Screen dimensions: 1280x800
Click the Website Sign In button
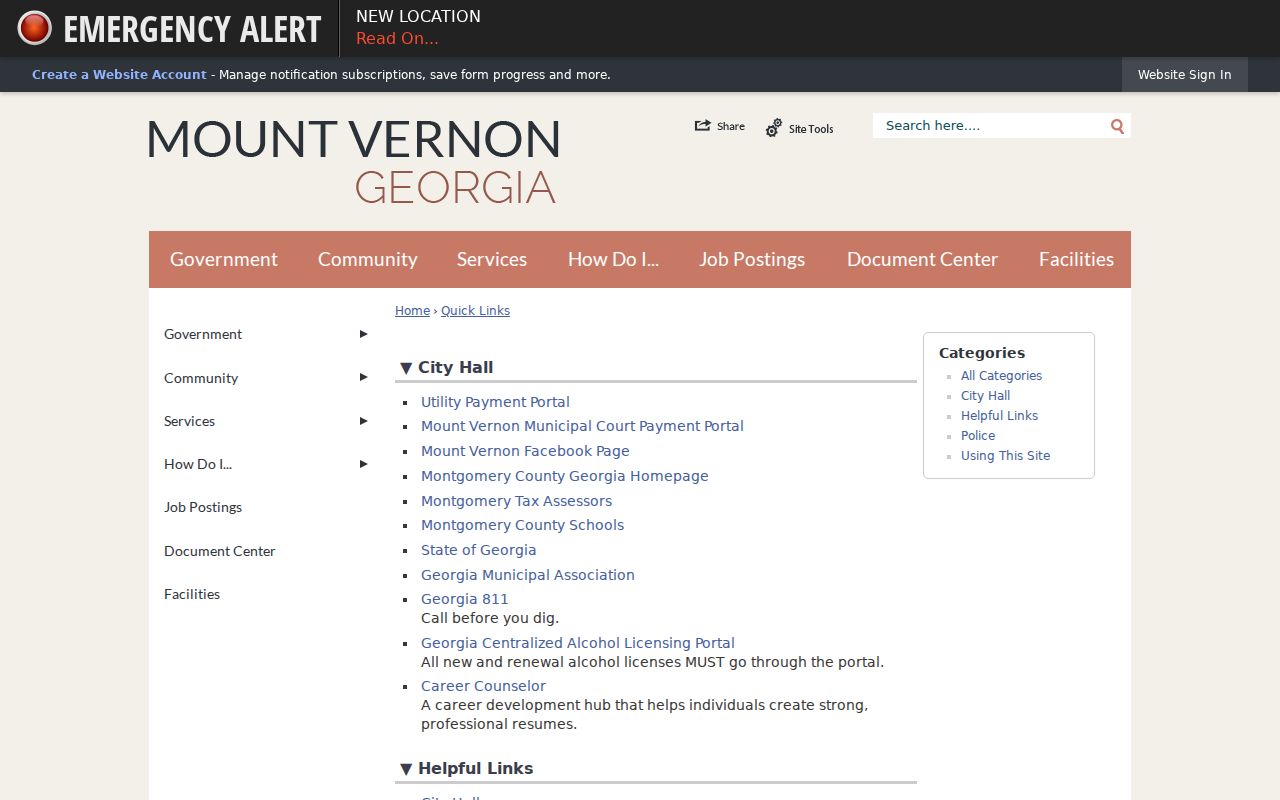(x=1185, y=75)
